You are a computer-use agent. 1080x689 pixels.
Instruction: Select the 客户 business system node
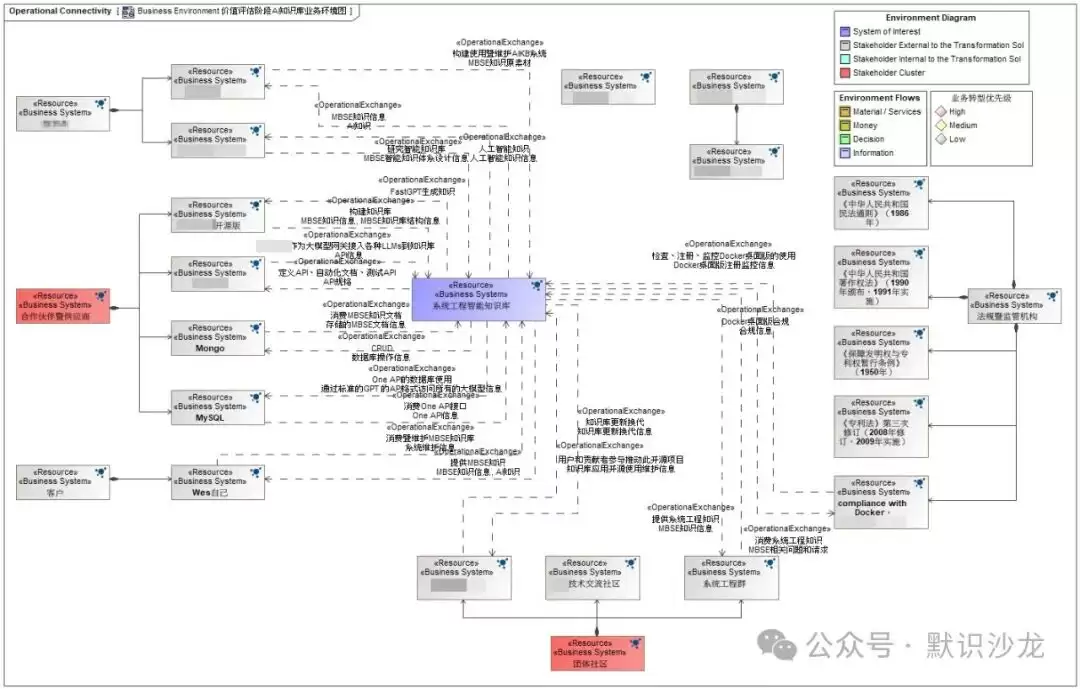tap(63, 482)
